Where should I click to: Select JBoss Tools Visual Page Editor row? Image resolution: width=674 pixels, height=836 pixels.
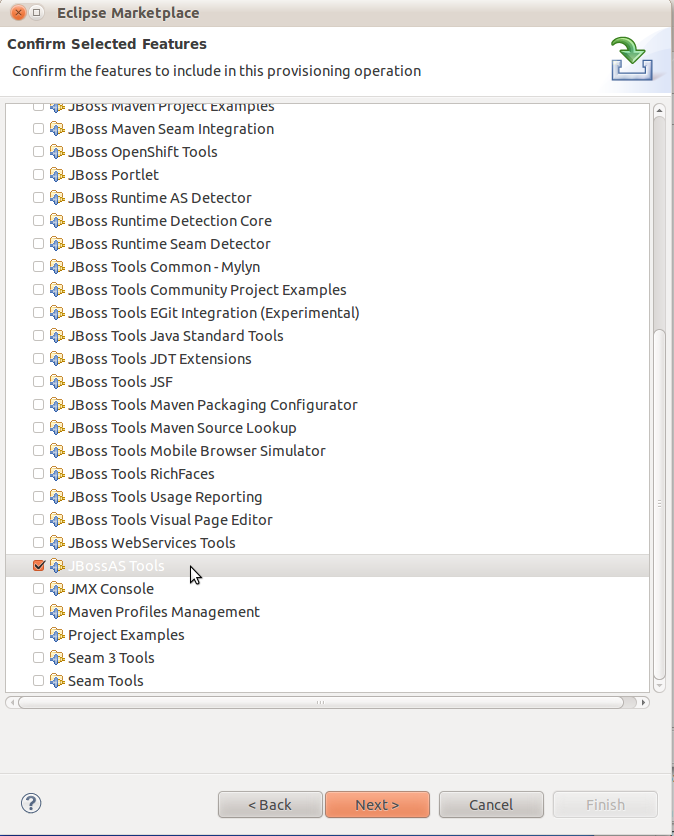pos(170,520)
